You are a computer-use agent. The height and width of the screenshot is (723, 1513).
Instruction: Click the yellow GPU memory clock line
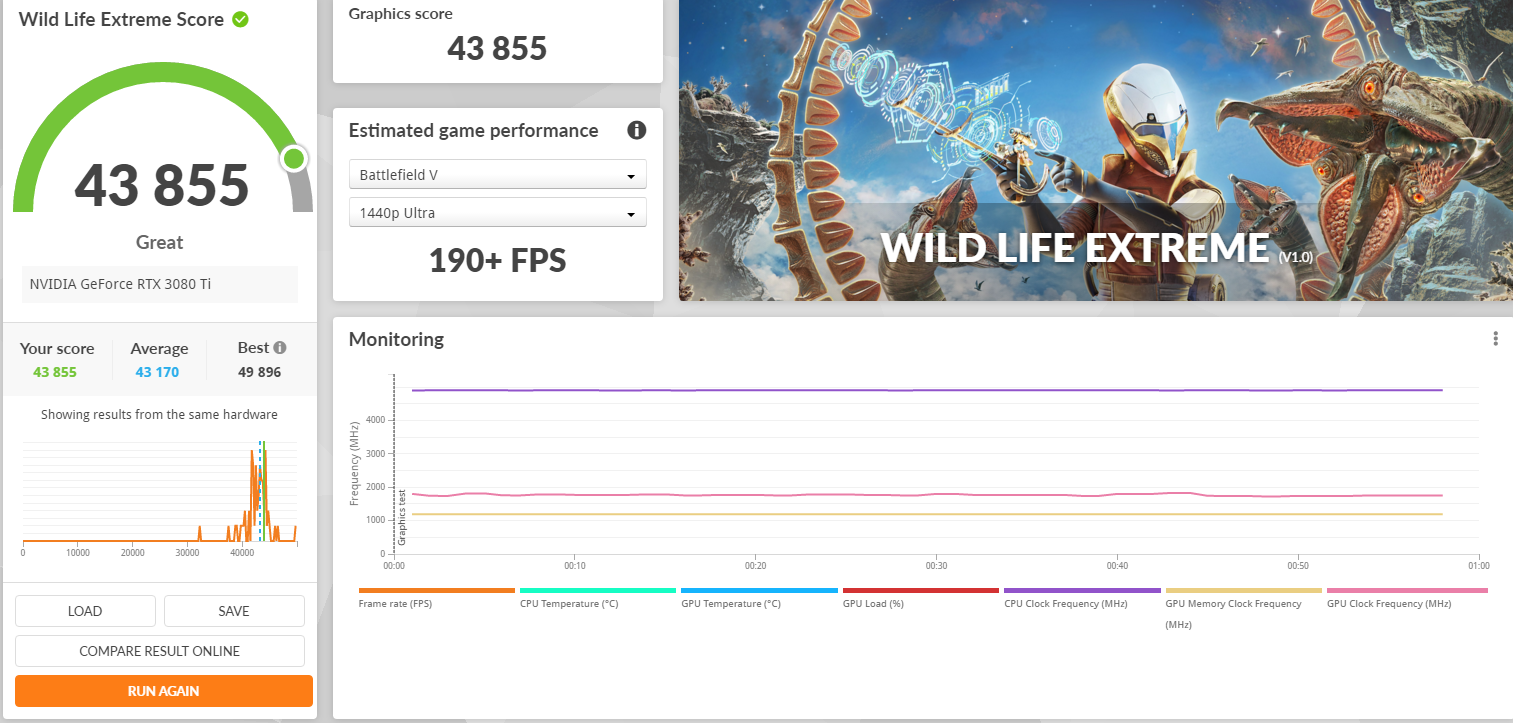(926, 514)
